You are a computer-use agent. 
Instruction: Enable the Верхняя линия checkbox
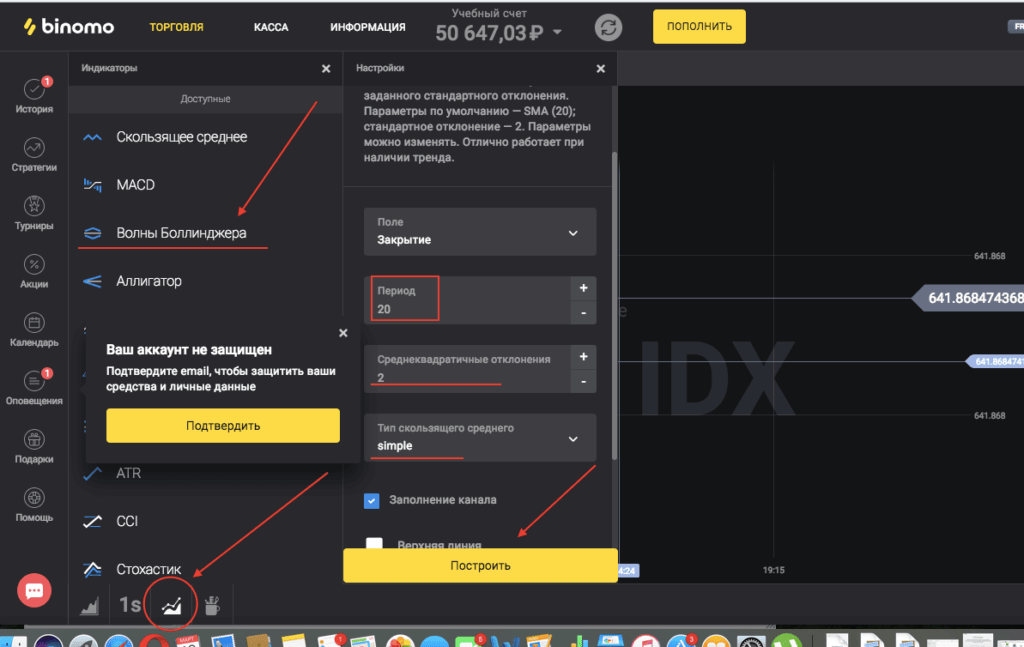pos(374,545)
